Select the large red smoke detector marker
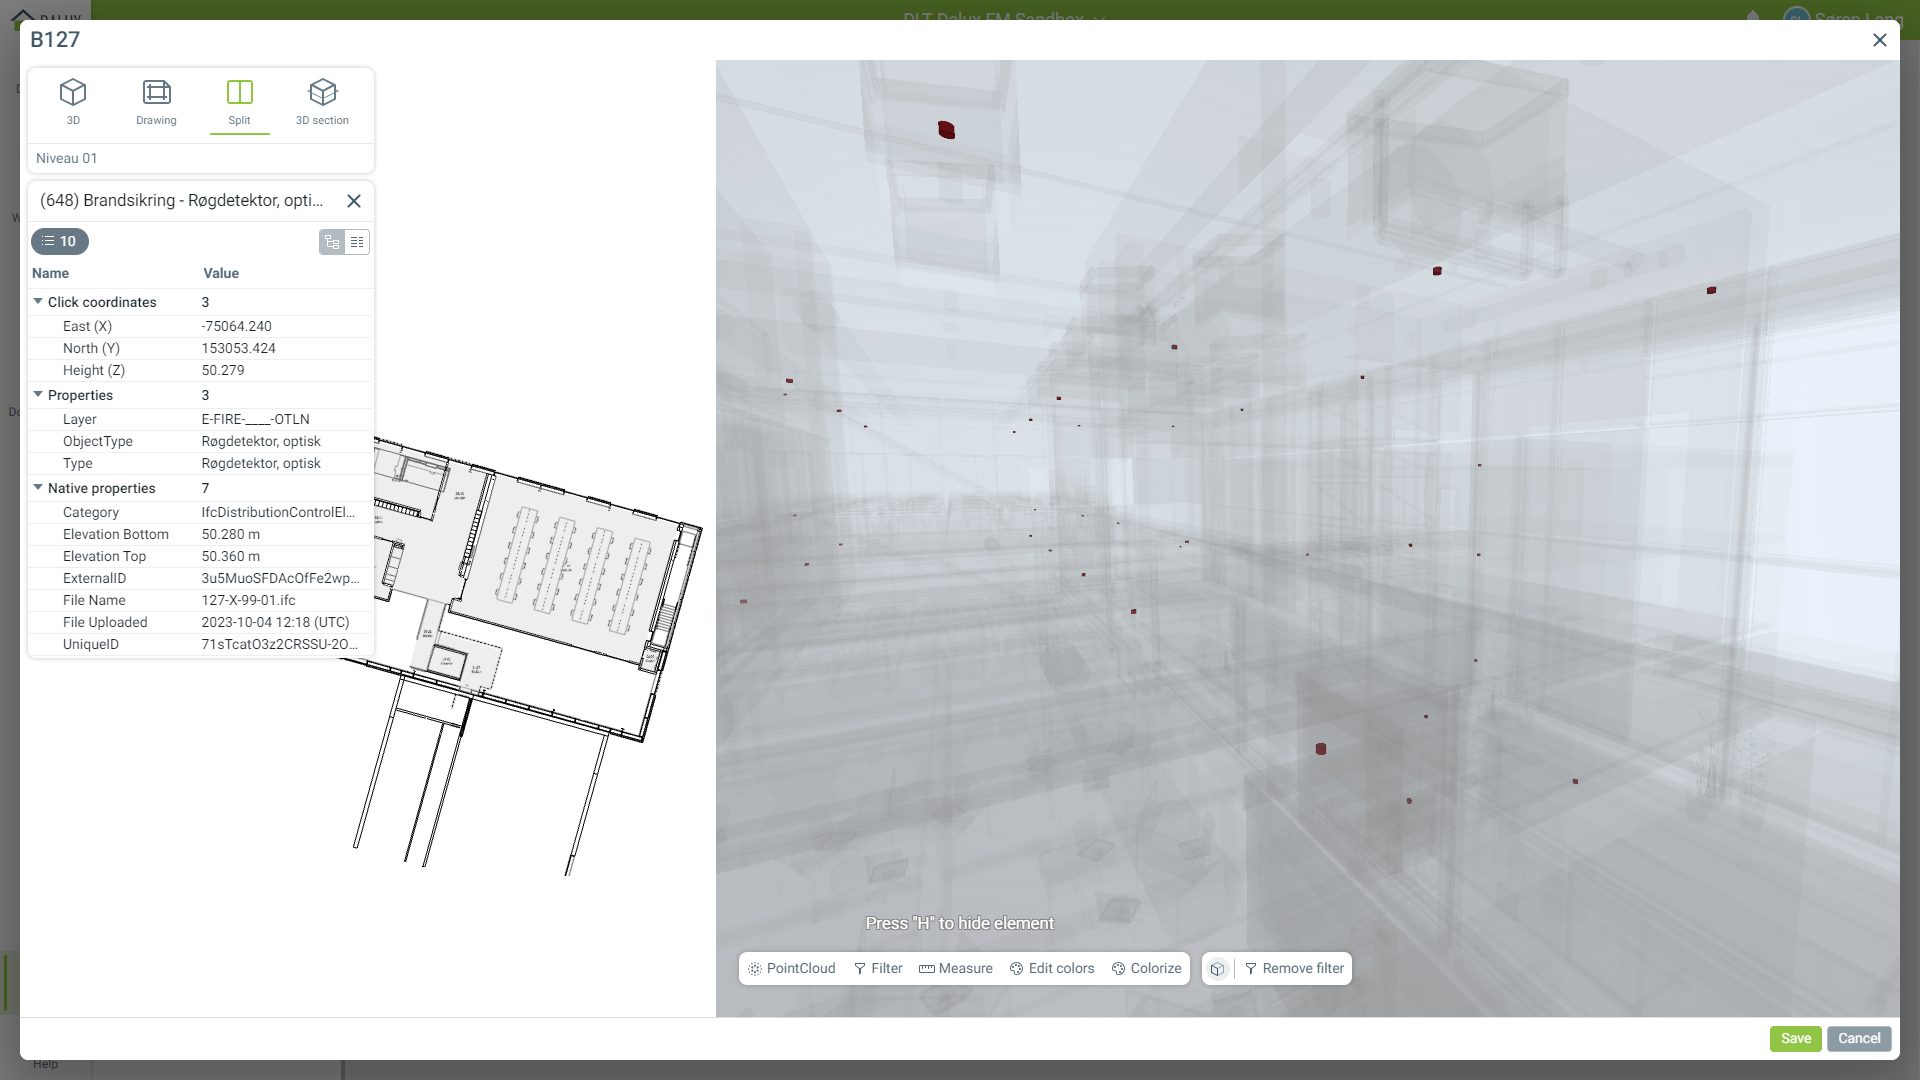1920x1080 pixels. [x=946, y=130]
